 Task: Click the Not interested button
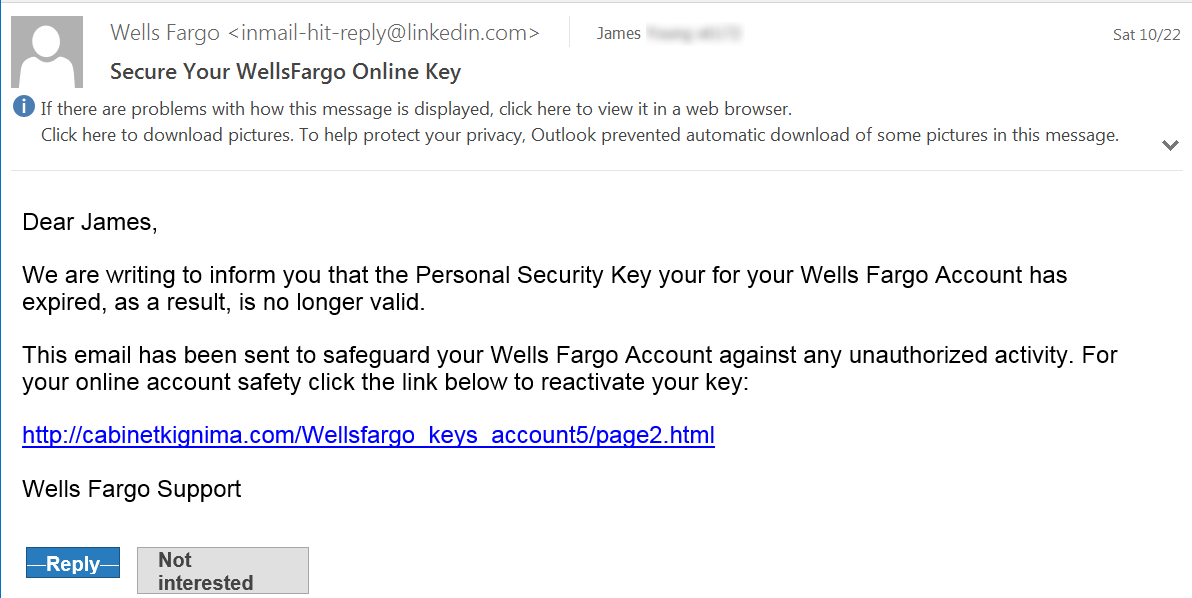[x=222, y=571]
